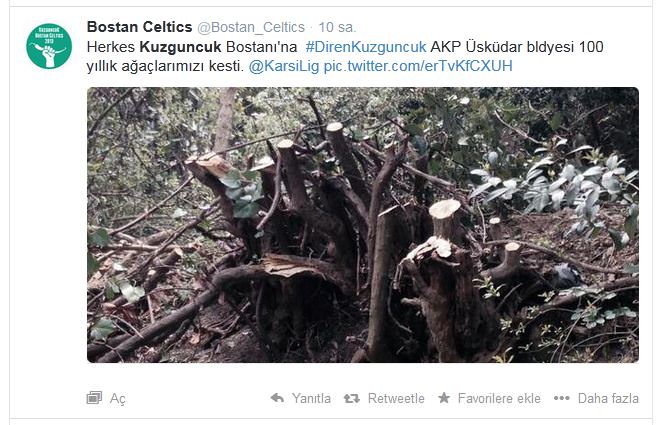Visit the @Bostan_Celtics handle
The width and height of the screenshot is (658, 425).
tap(251, 27)
